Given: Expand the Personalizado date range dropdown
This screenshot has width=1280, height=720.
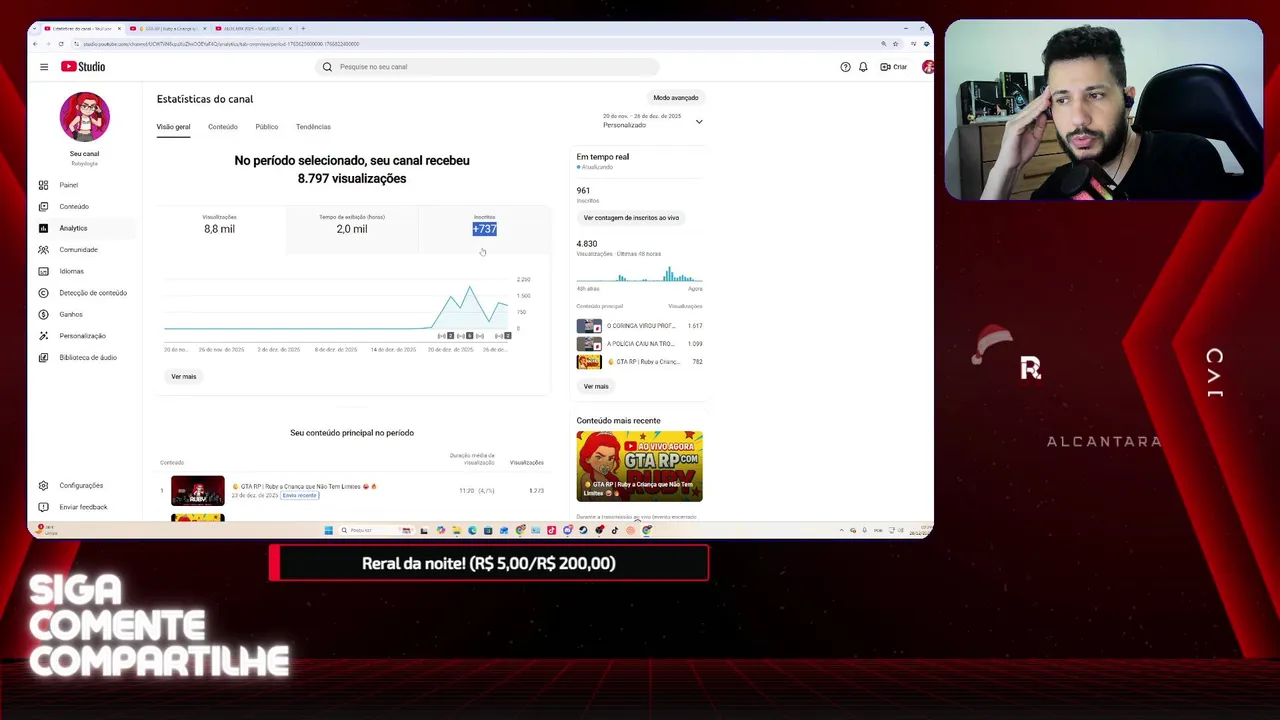Looking at the screenshot, I should pyautogui.click(x=652, y=121).
